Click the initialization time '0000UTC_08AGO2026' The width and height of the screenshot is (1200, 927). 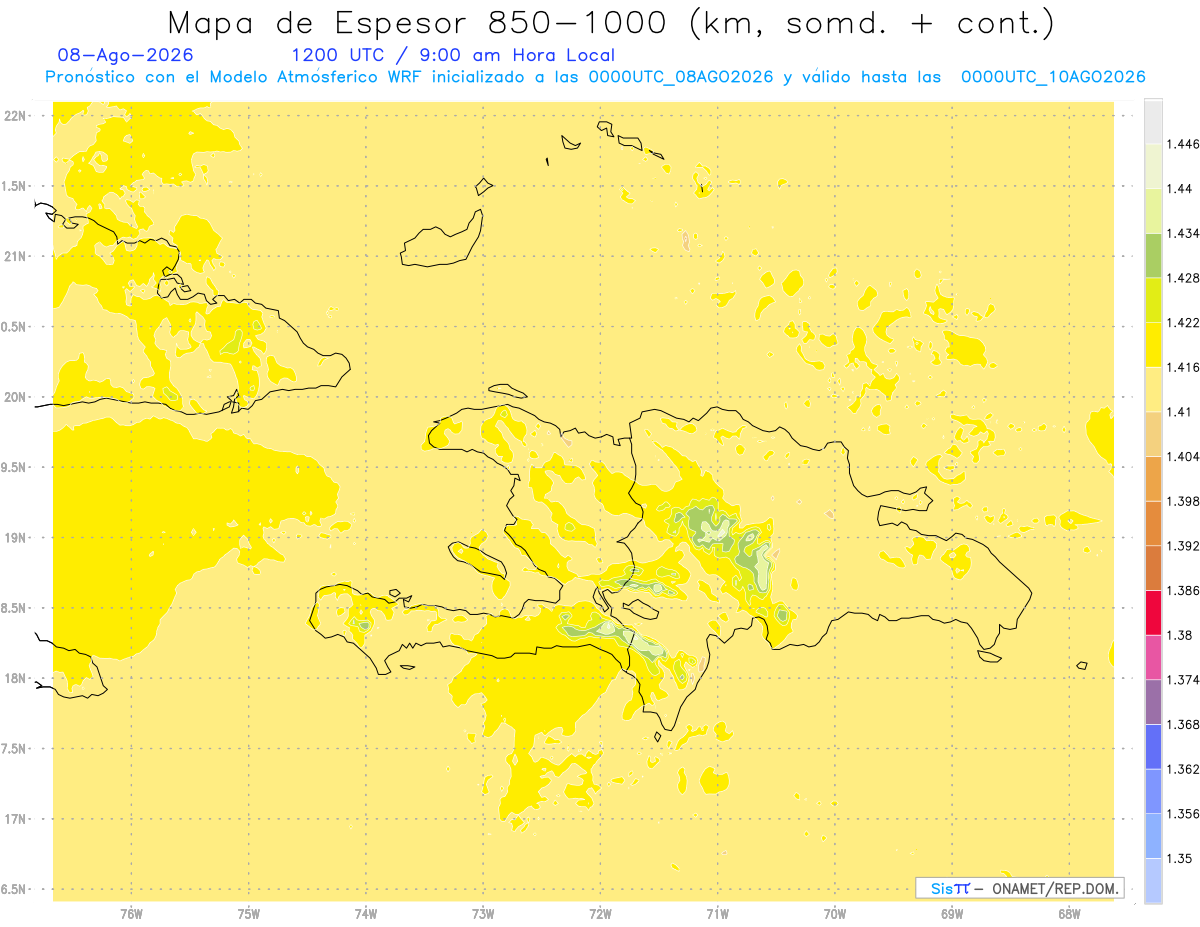tap(681, 77)
